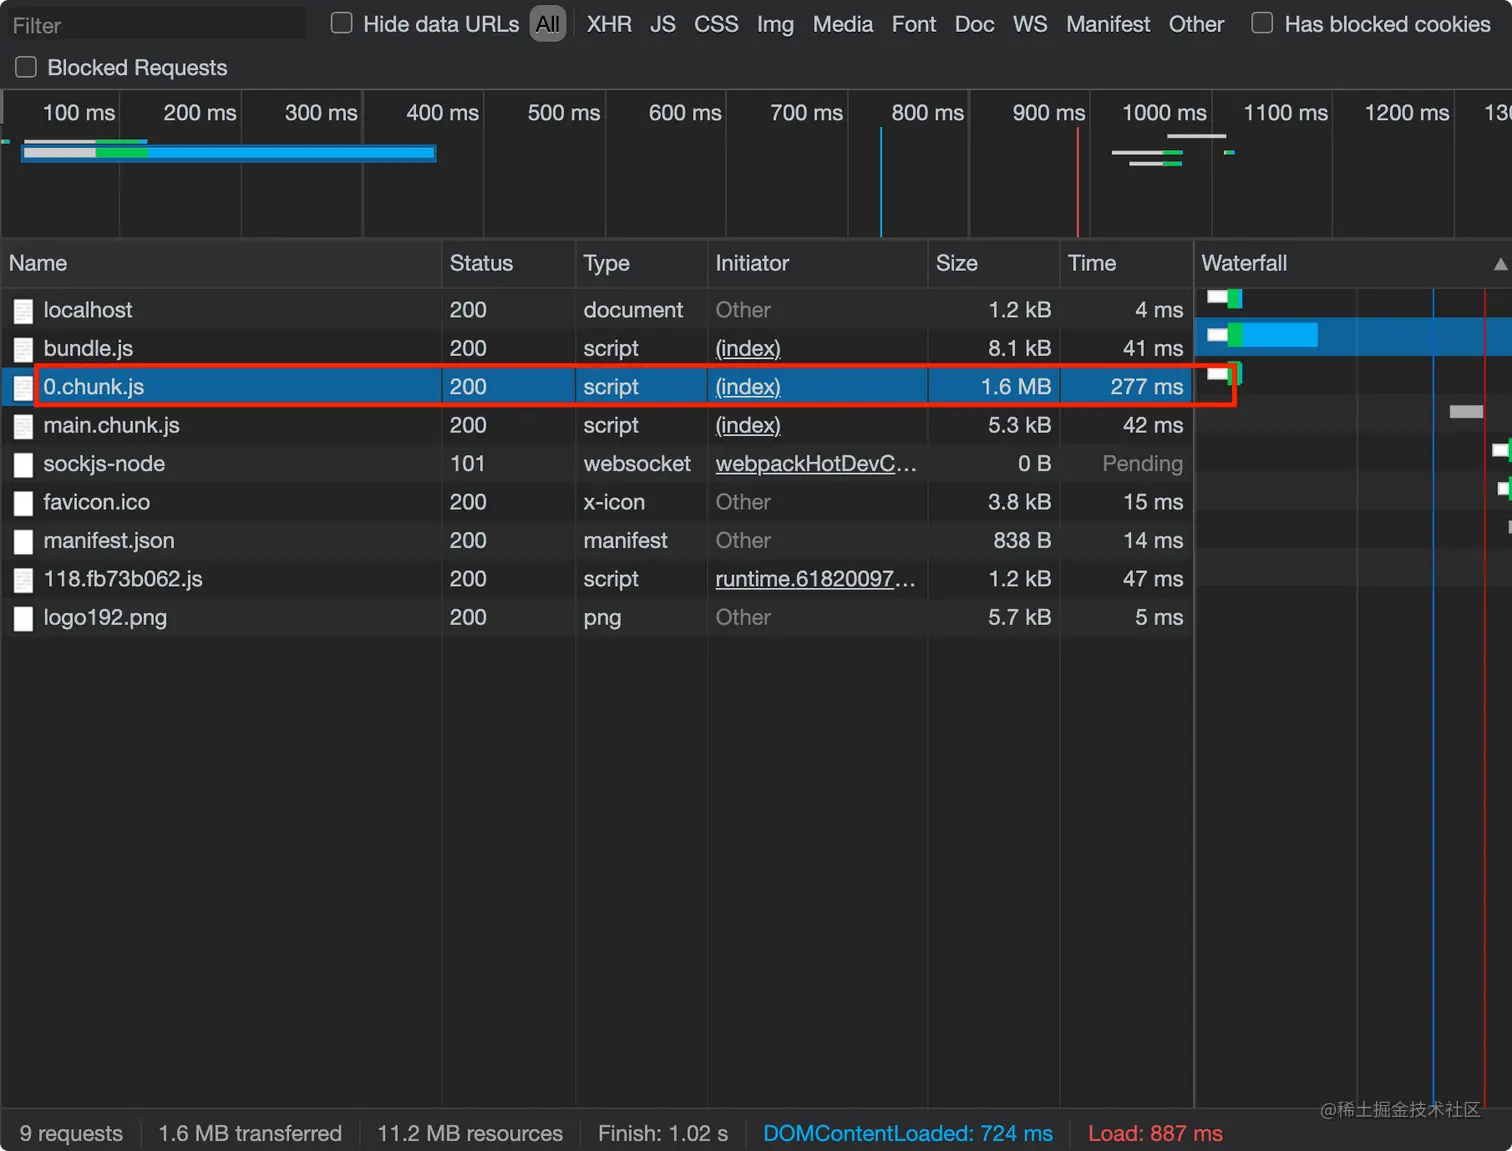Sort requests by Time column

(x=1125, y=263)
